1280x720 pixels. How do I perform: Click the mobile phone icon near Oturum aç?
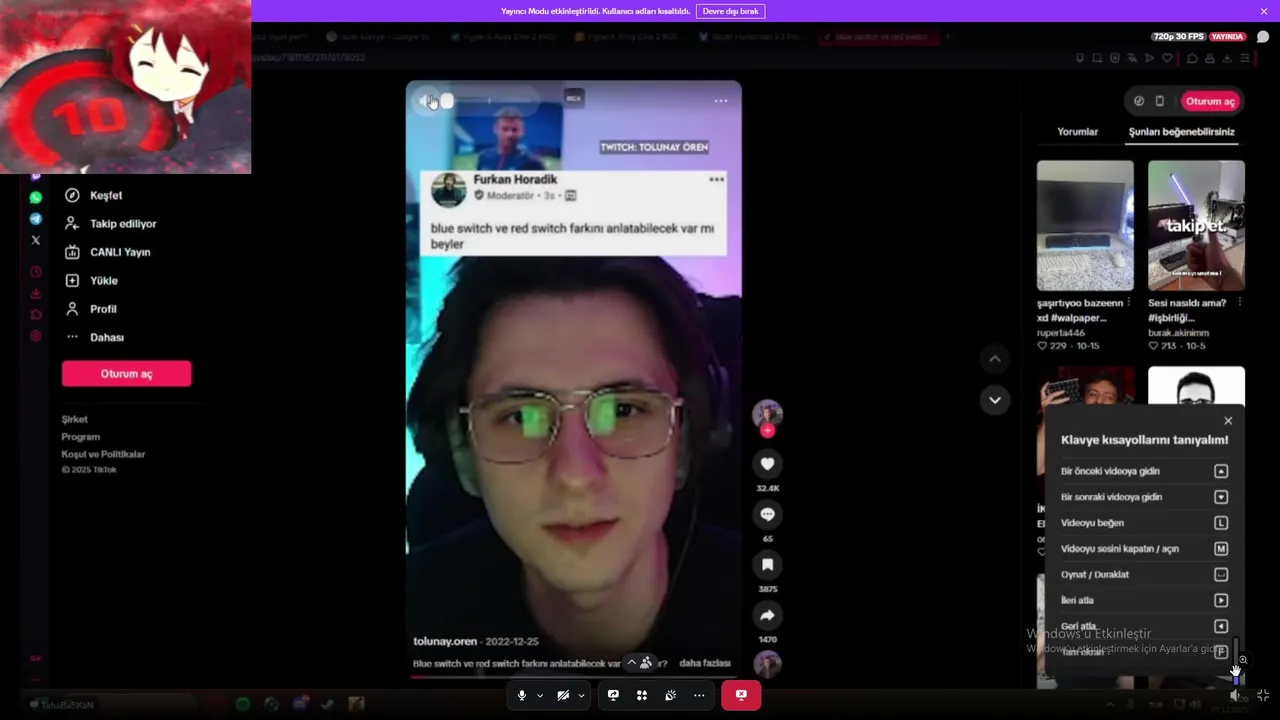pos(1160,101)
